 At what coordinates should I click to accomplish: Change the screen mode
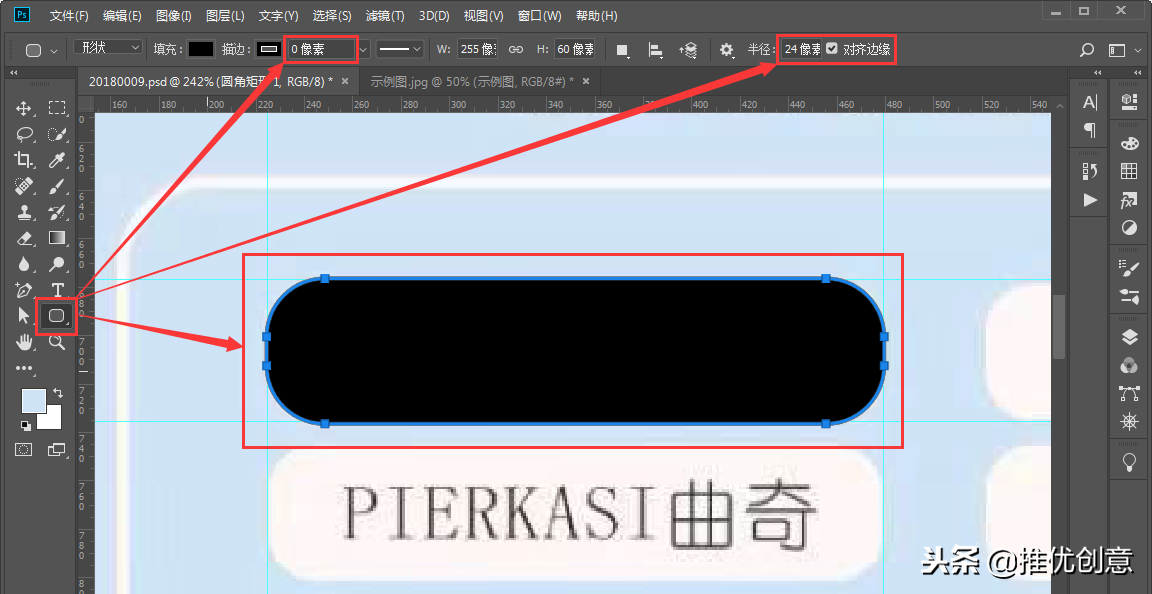(x=57, y=449)
